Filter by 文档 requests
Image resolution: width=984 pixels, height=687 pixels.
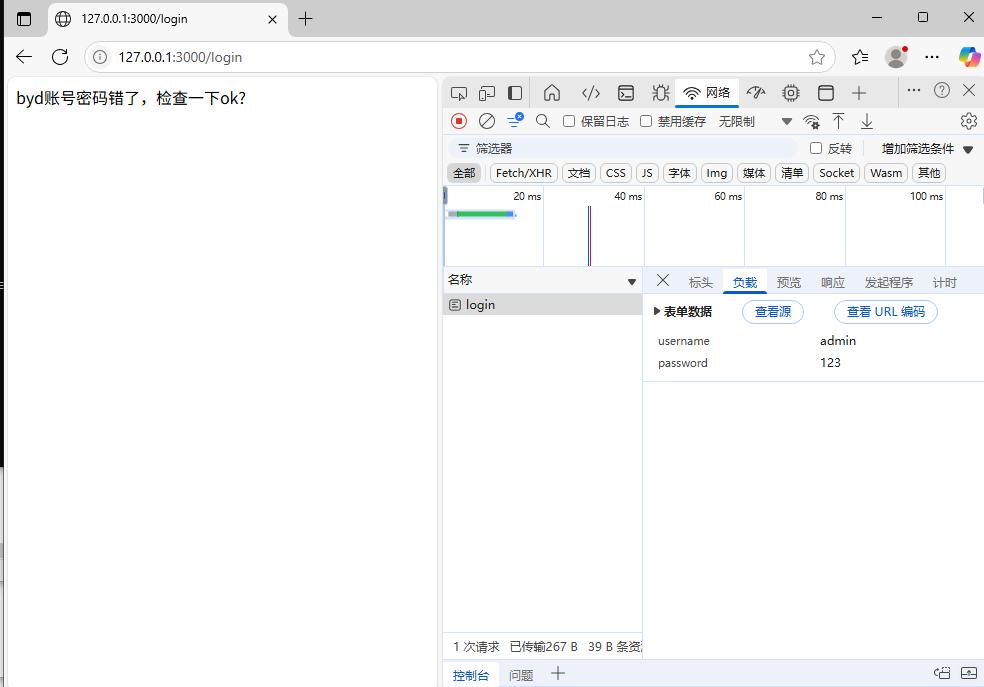[579, 173]
